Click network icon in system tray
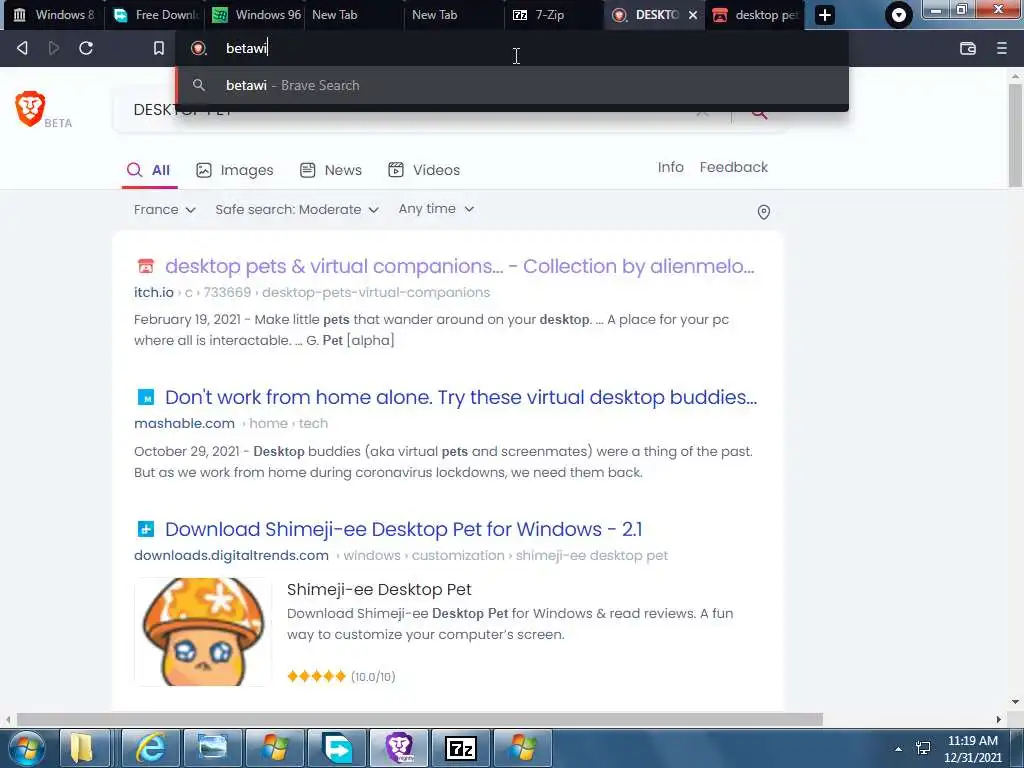1024x768 pixels. click(x=923, y=748)
